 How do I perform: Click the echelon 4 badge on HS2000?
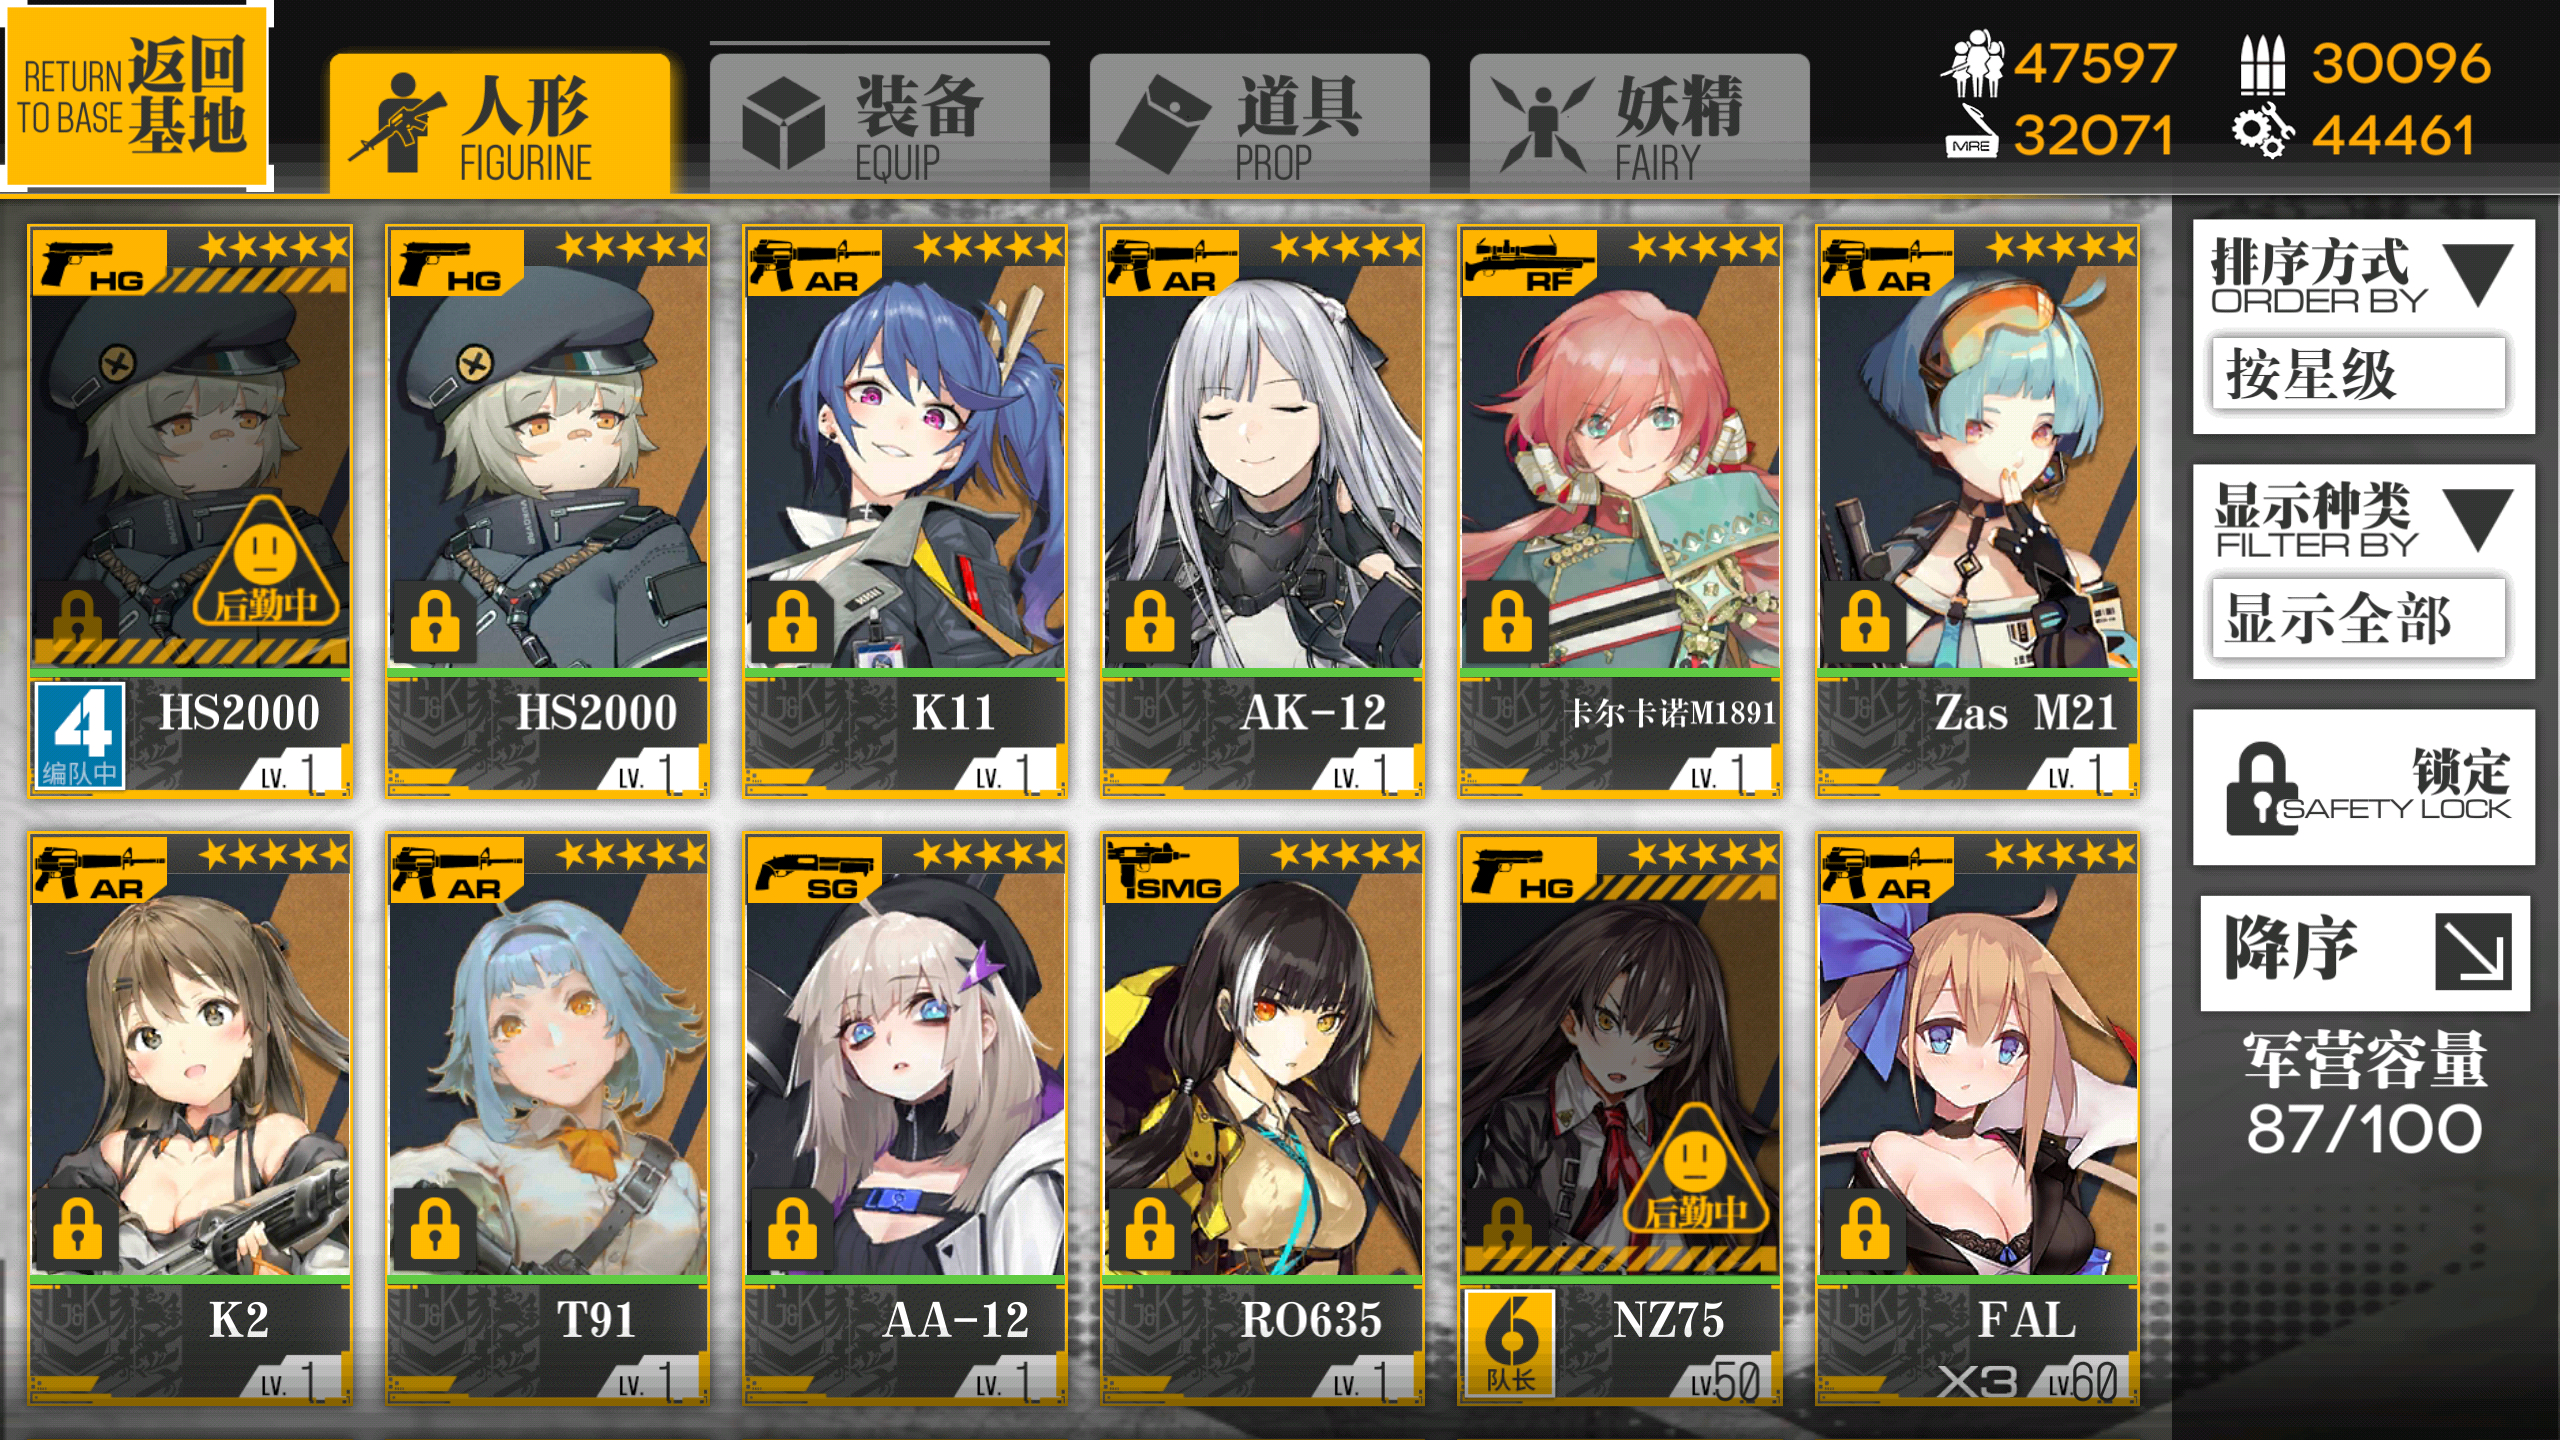[x=80, y=736]
